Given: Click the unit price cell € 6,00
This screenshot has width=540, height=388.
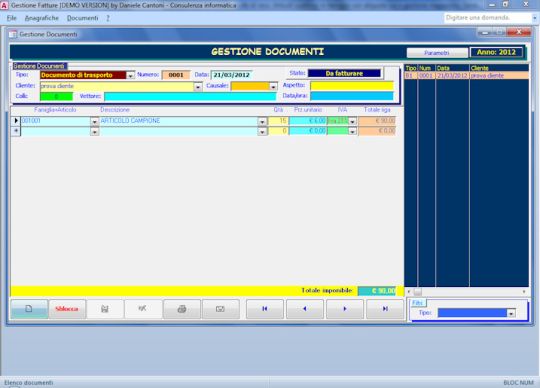Looking at the screenshot, I should 308,121.
